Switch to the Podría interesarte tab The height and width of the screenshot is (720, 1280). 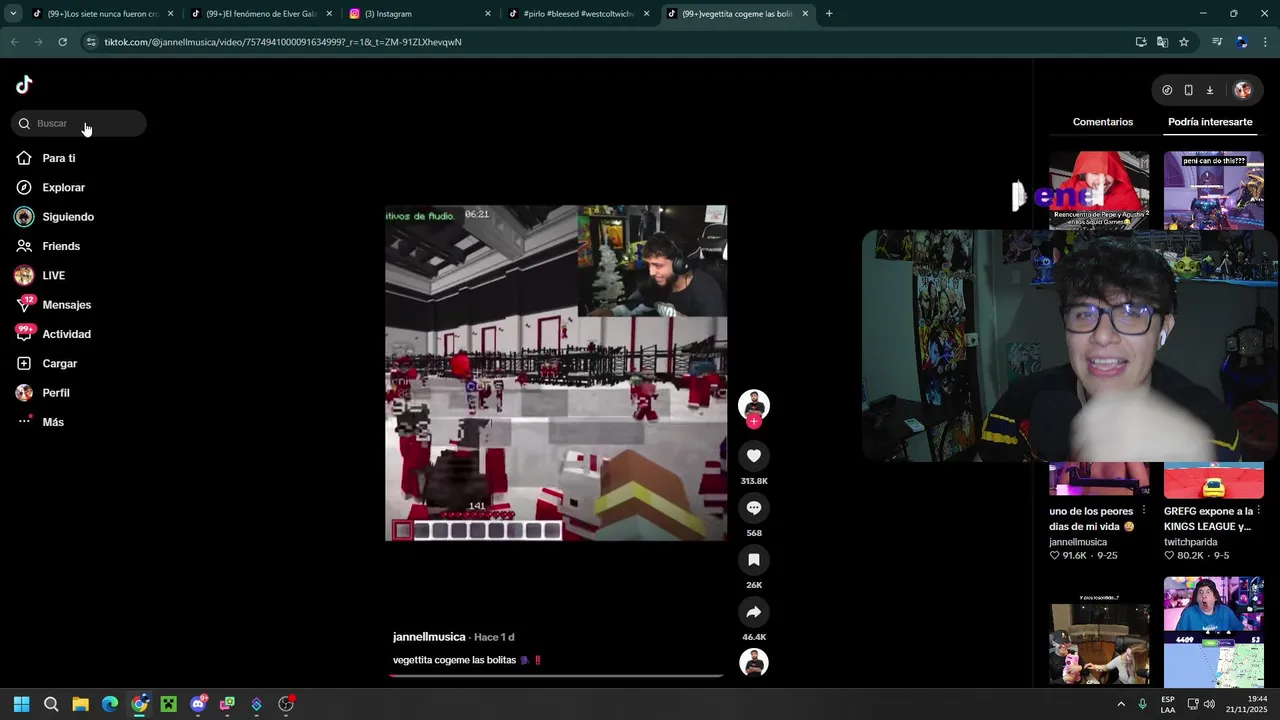point(1210,122)
